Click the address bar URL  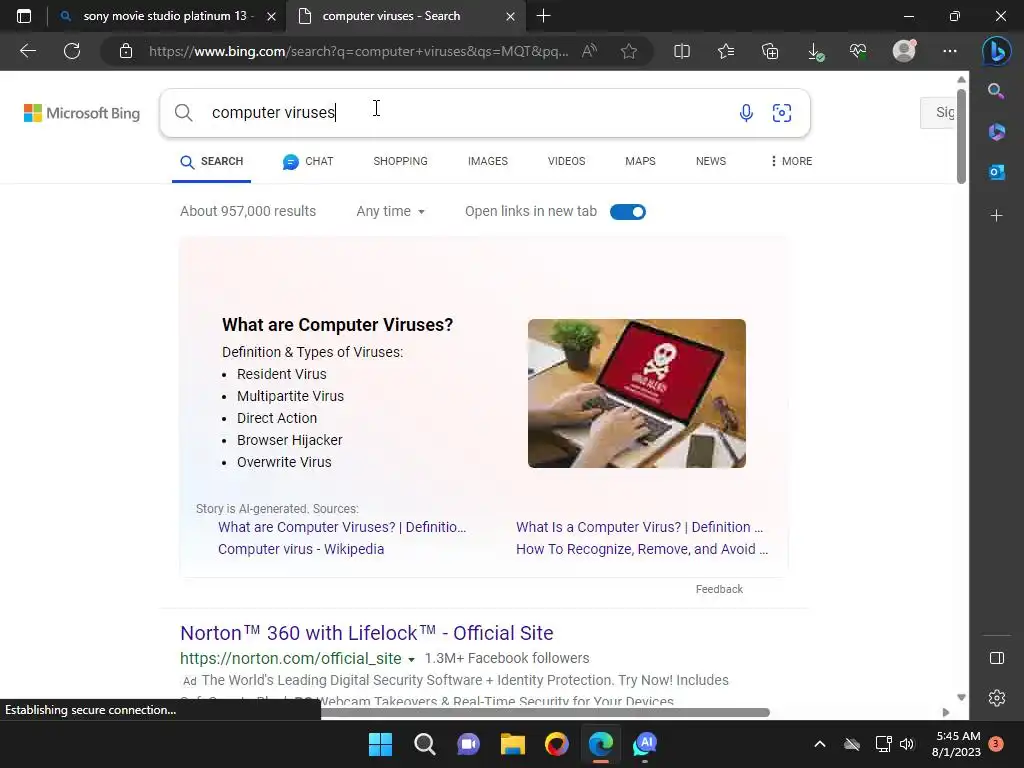point(359,51)
